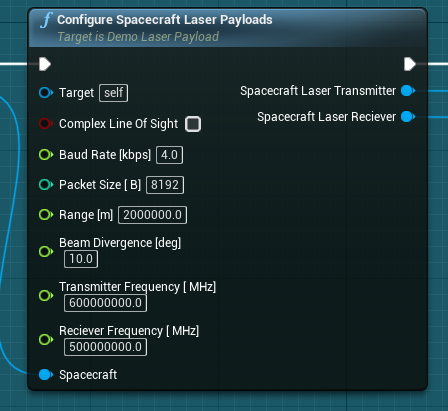This screenshot has height=411, width=448.
Task: Click the output execution pin
Action: pos(410,64)
